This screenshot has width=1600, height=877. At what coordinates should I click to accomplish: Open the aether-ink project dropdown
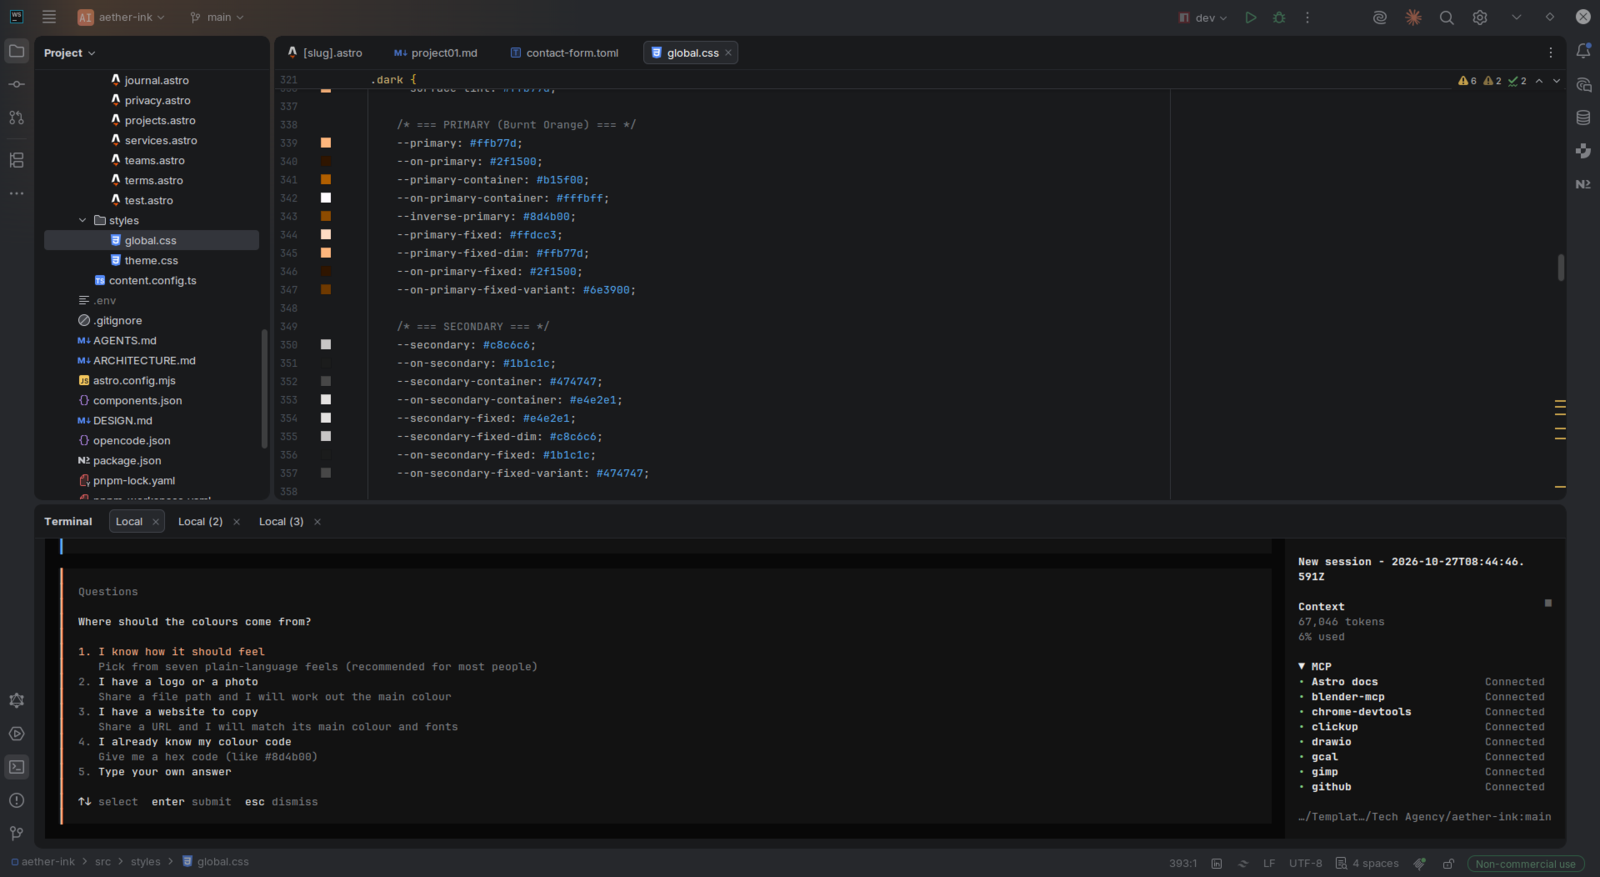121,17
